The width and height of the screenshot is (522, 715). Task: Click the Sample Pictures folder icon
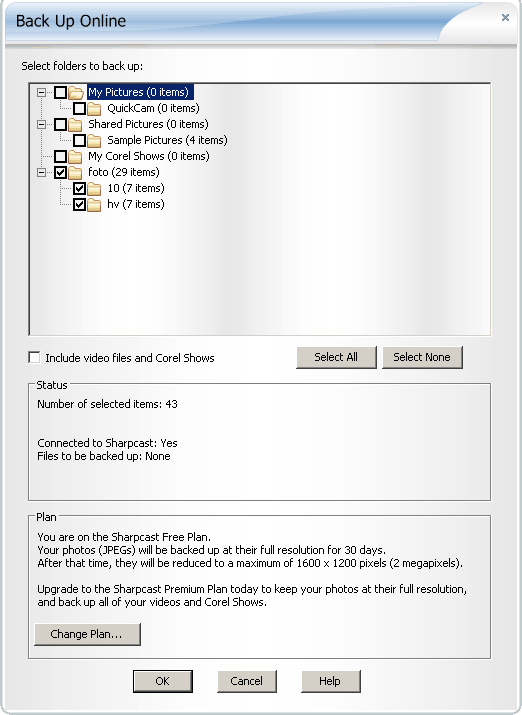click(94, 140)
